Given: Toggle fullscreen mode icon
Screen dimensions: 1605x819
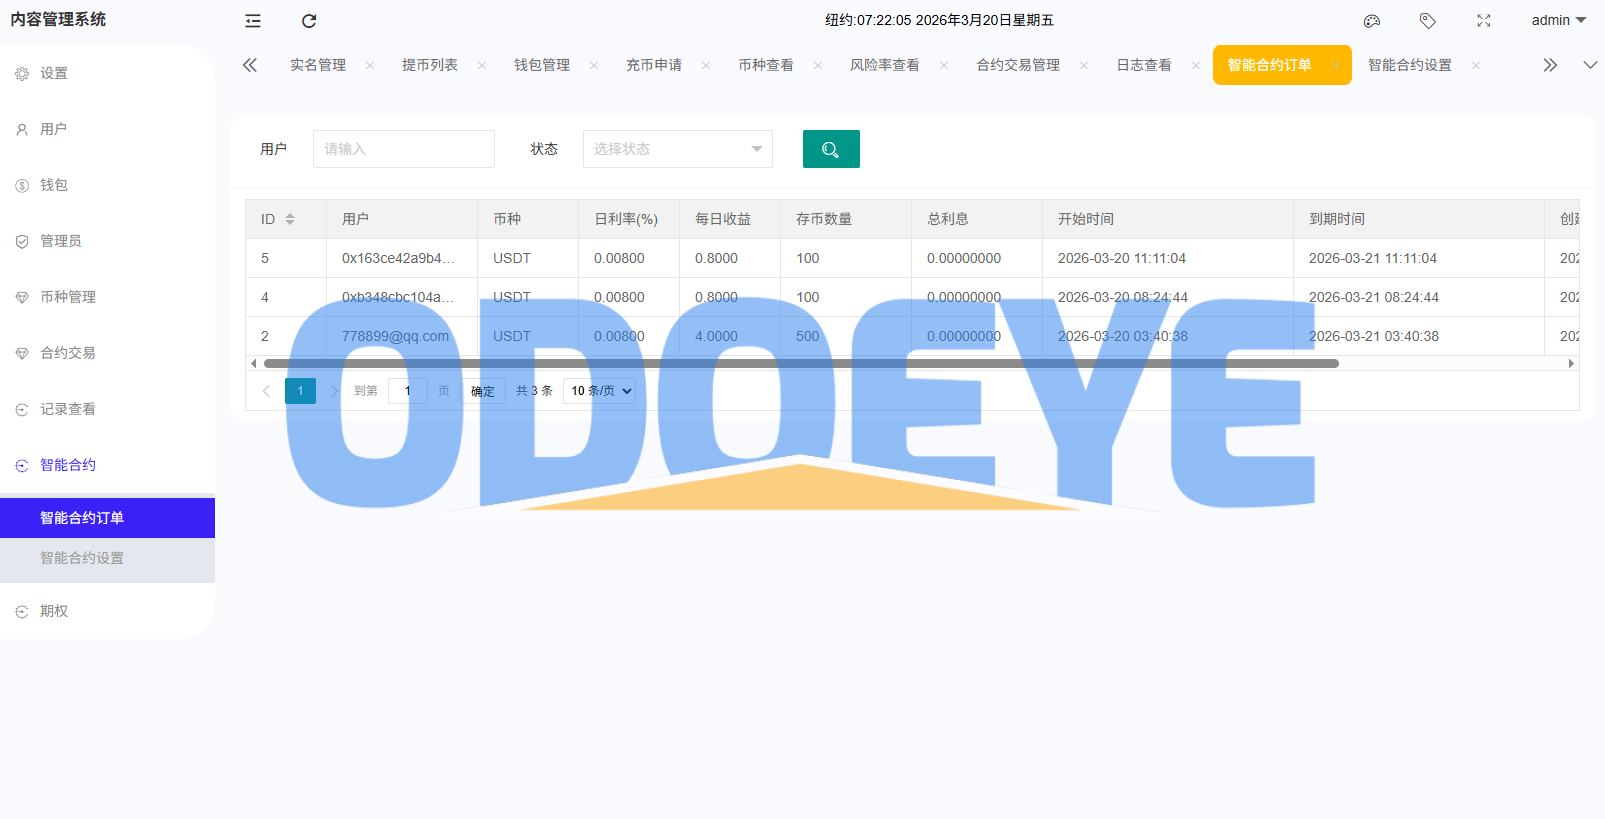Looking at the screenshot, I should click(1484, 21).
